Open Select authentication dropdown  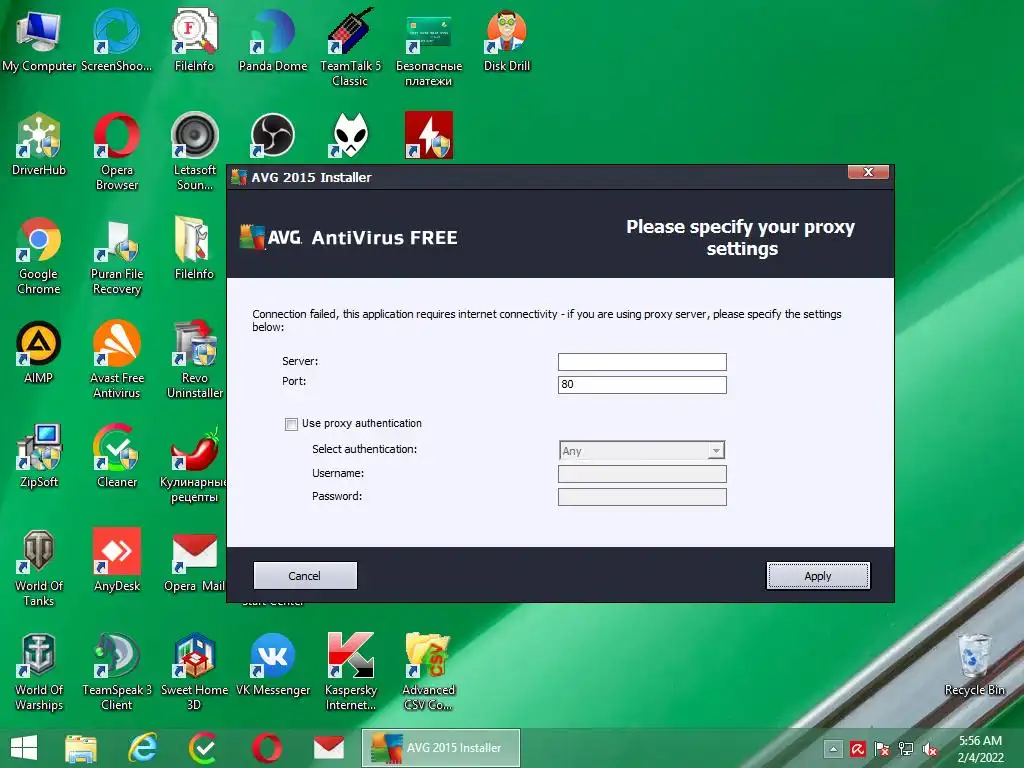click(642, 451)
